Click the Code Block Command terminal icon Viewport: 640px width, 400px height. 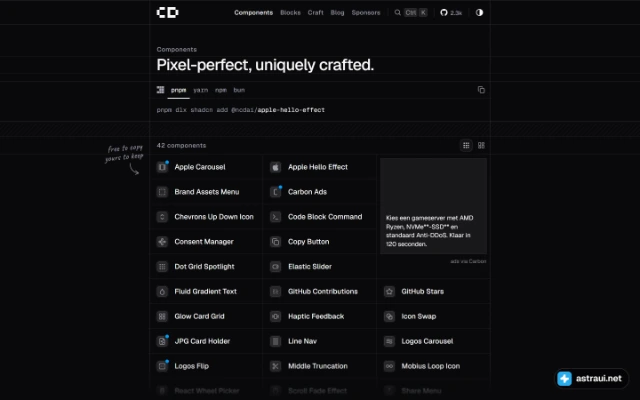pos(276,217)
